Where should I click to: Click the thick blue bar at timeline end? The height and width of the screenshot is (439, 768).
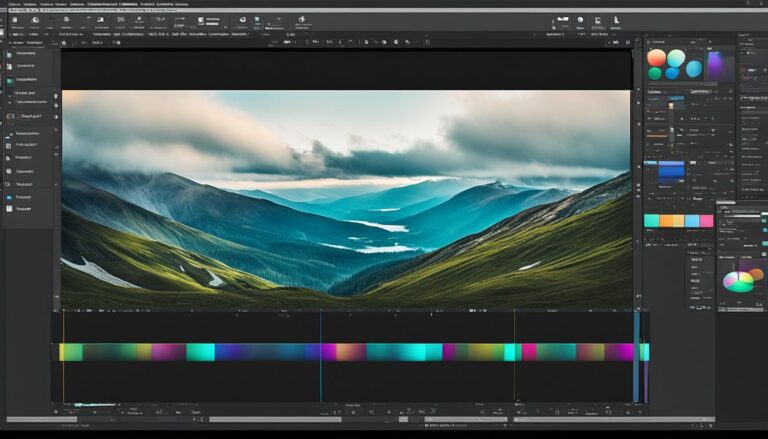[x=637, y=357]
